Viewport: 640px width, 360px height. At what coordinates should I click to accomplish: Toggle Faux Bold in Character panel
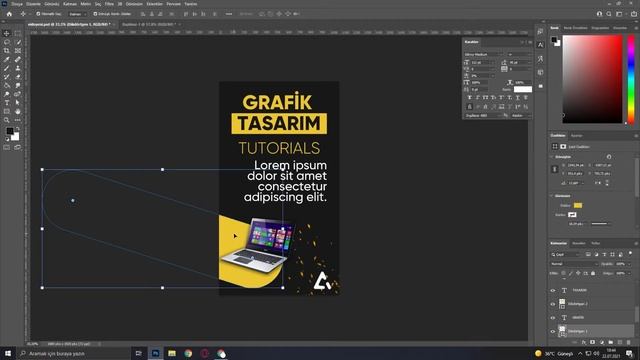pos(469,98)
